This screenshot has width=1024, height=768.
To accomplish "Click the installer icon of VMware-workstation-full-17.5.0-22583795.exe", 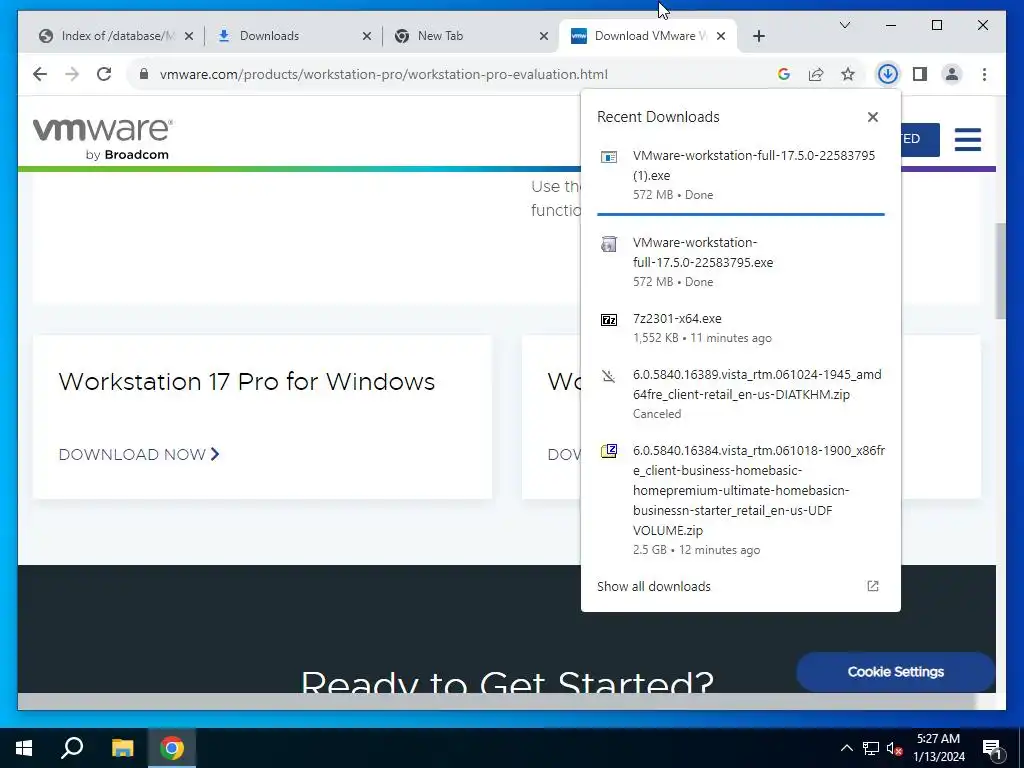I will (x=609, y=244).
